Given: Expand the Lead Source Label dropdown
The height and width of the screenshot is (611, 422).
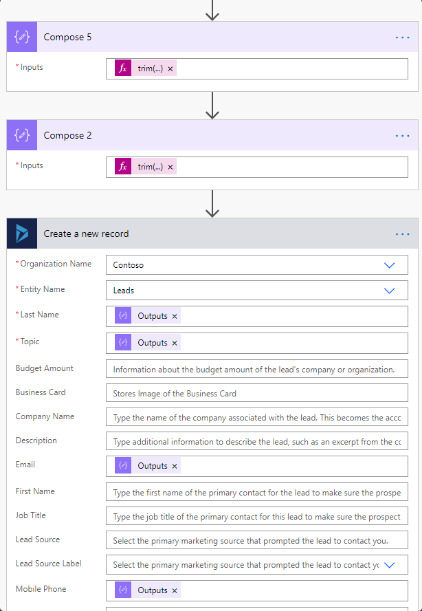Looking at the screenshot, I should (x=389, y=565).
